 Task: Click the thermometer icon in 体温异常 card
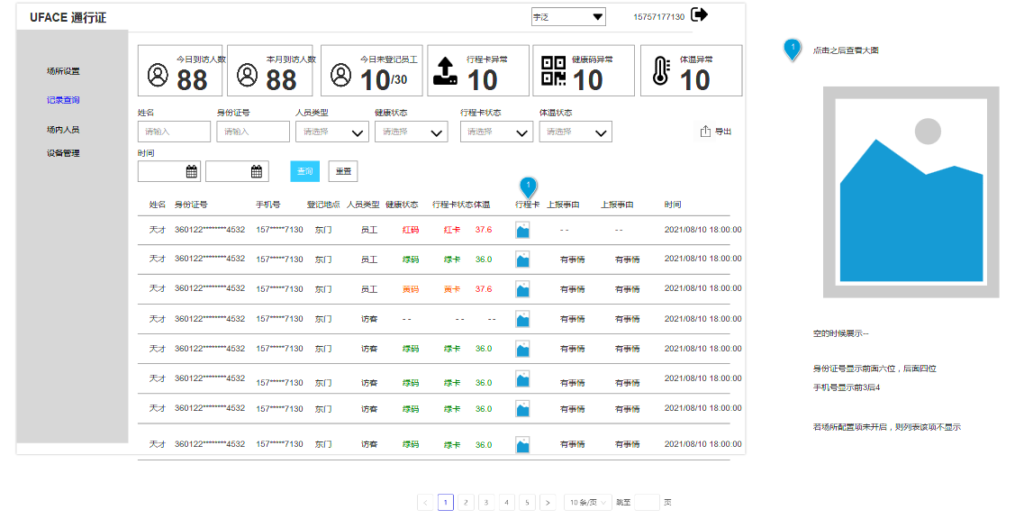pos(662,72)
